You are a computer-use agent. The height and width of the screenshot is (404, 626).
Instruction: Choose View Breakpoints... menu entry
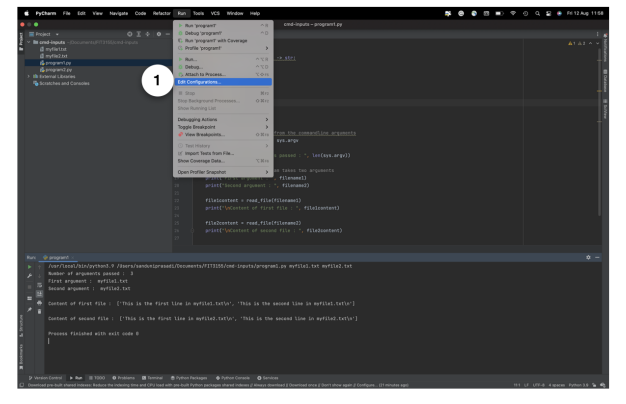tap(223, 135)
